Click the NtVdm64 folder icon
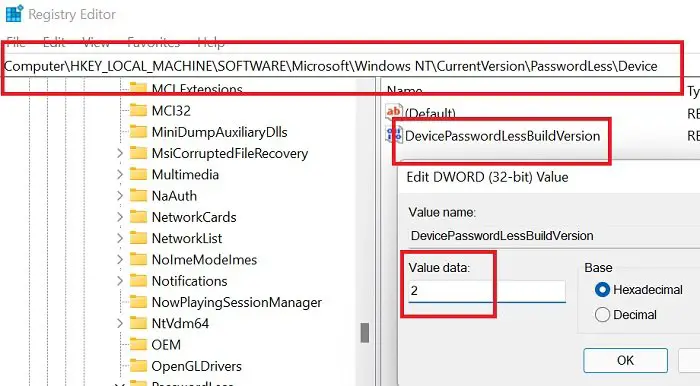Image resolution: width=700 pixels, height=386 pixels. pos(138,323)
